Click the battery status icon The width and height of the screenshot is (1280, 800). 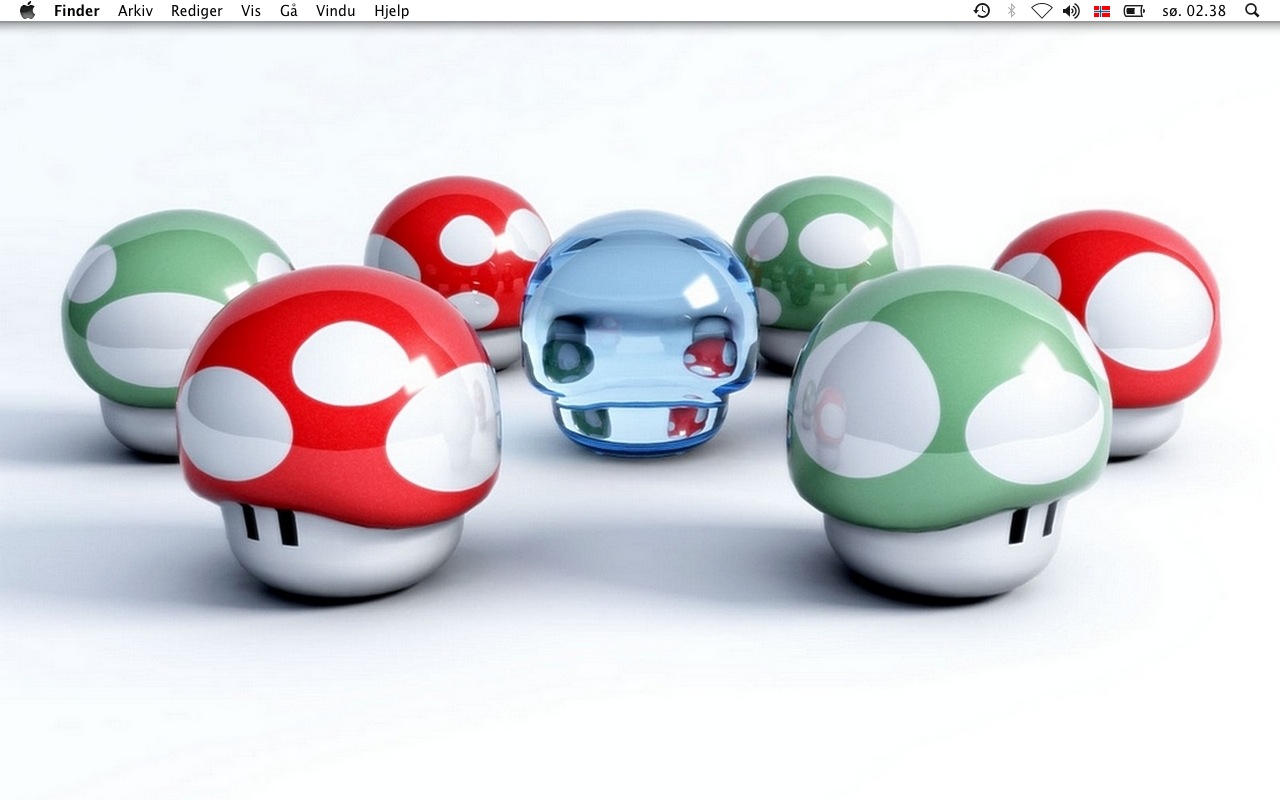tap(1134, 11)
